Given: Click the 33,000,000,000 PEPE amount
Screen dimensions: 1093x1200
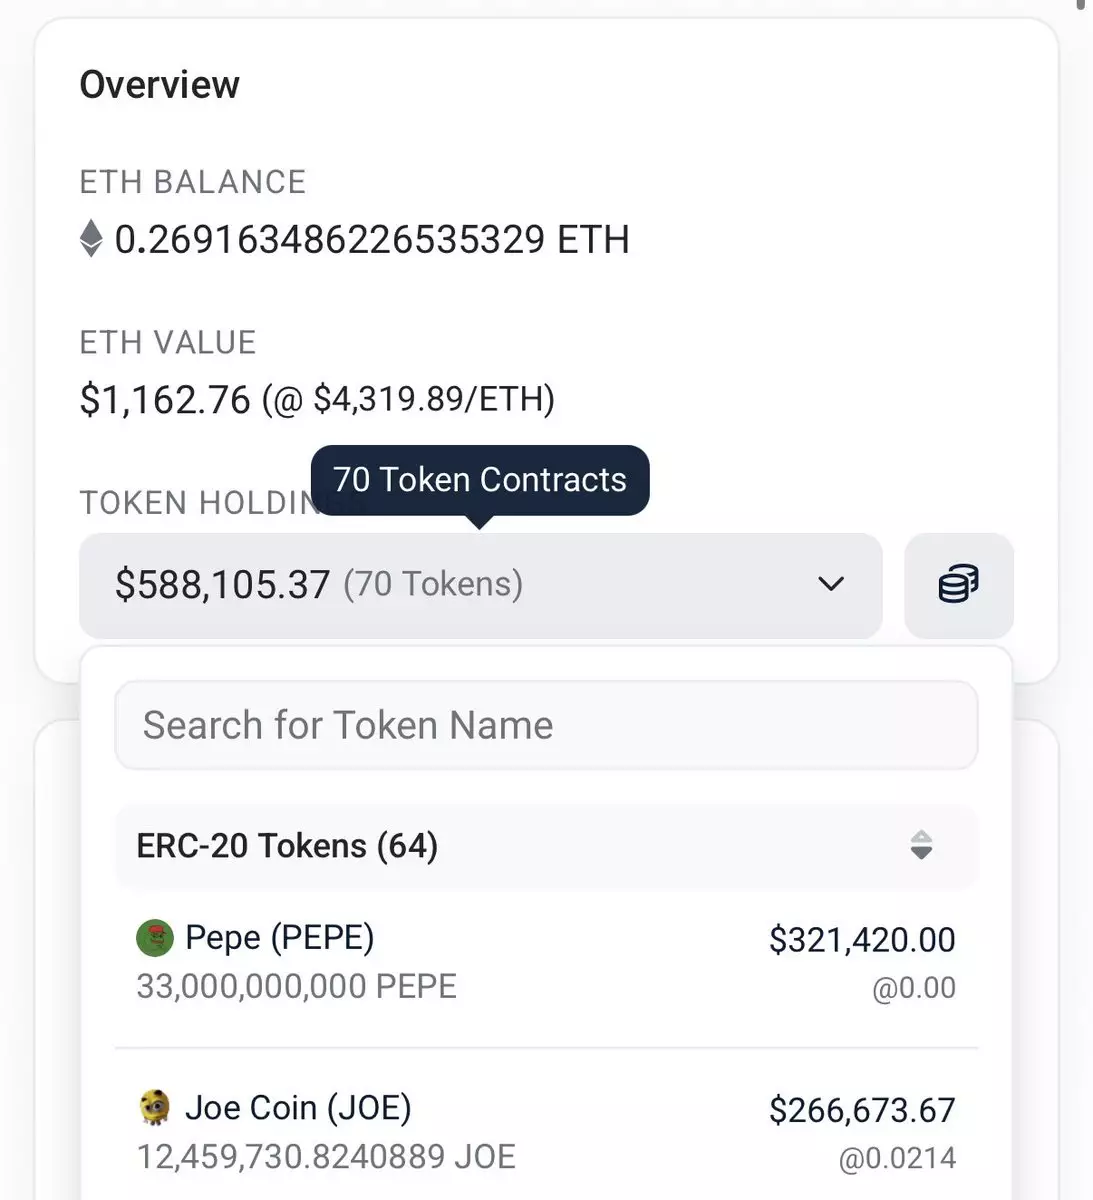Looking at the screenshot, I should pyautogui.click(x=296, y=987).
